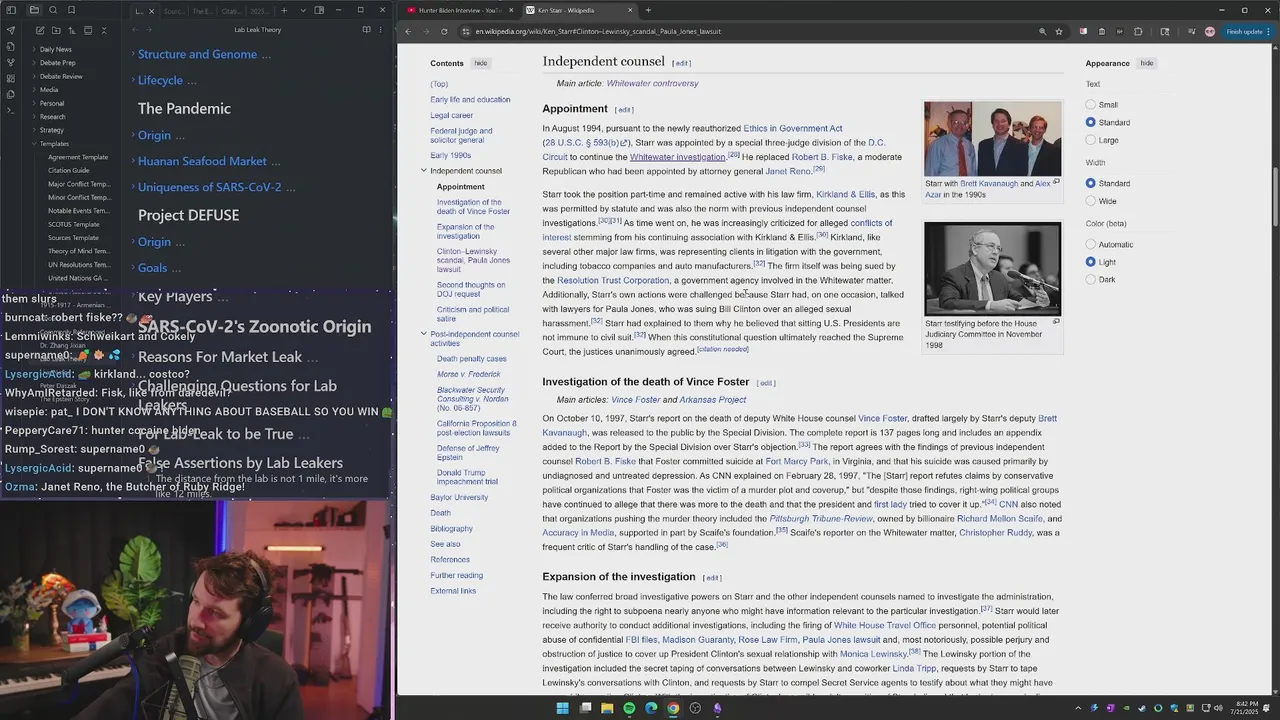Toggle reading view book icon in Obsidian
Screen dimensions: 1280x720
coord(366,30)
